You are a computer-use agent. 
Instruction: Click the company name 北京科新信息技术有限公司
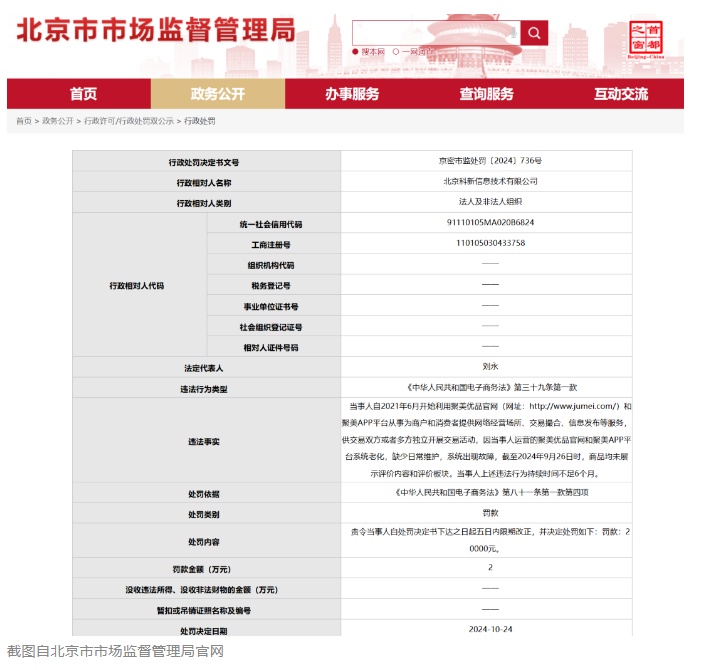click(x=490, y=181)
